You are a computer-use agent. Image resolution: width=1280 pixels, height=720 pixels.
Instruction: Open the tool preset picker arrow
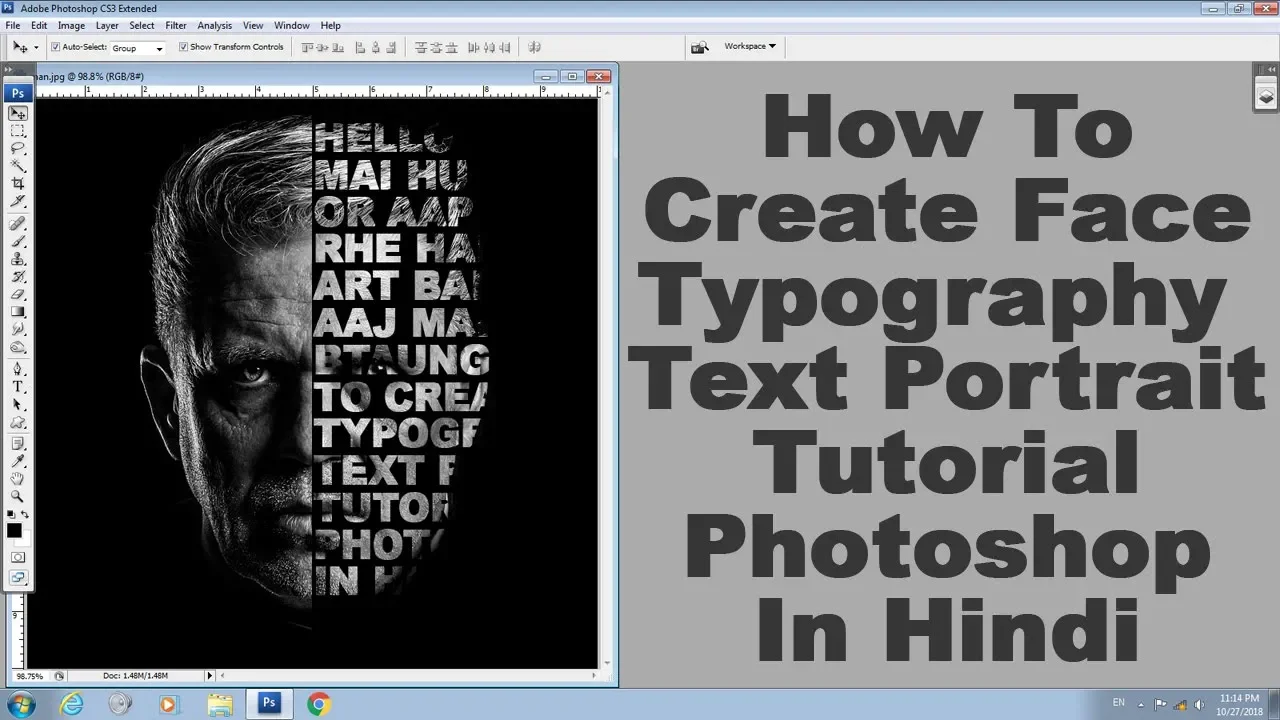[x=37, y=47]
